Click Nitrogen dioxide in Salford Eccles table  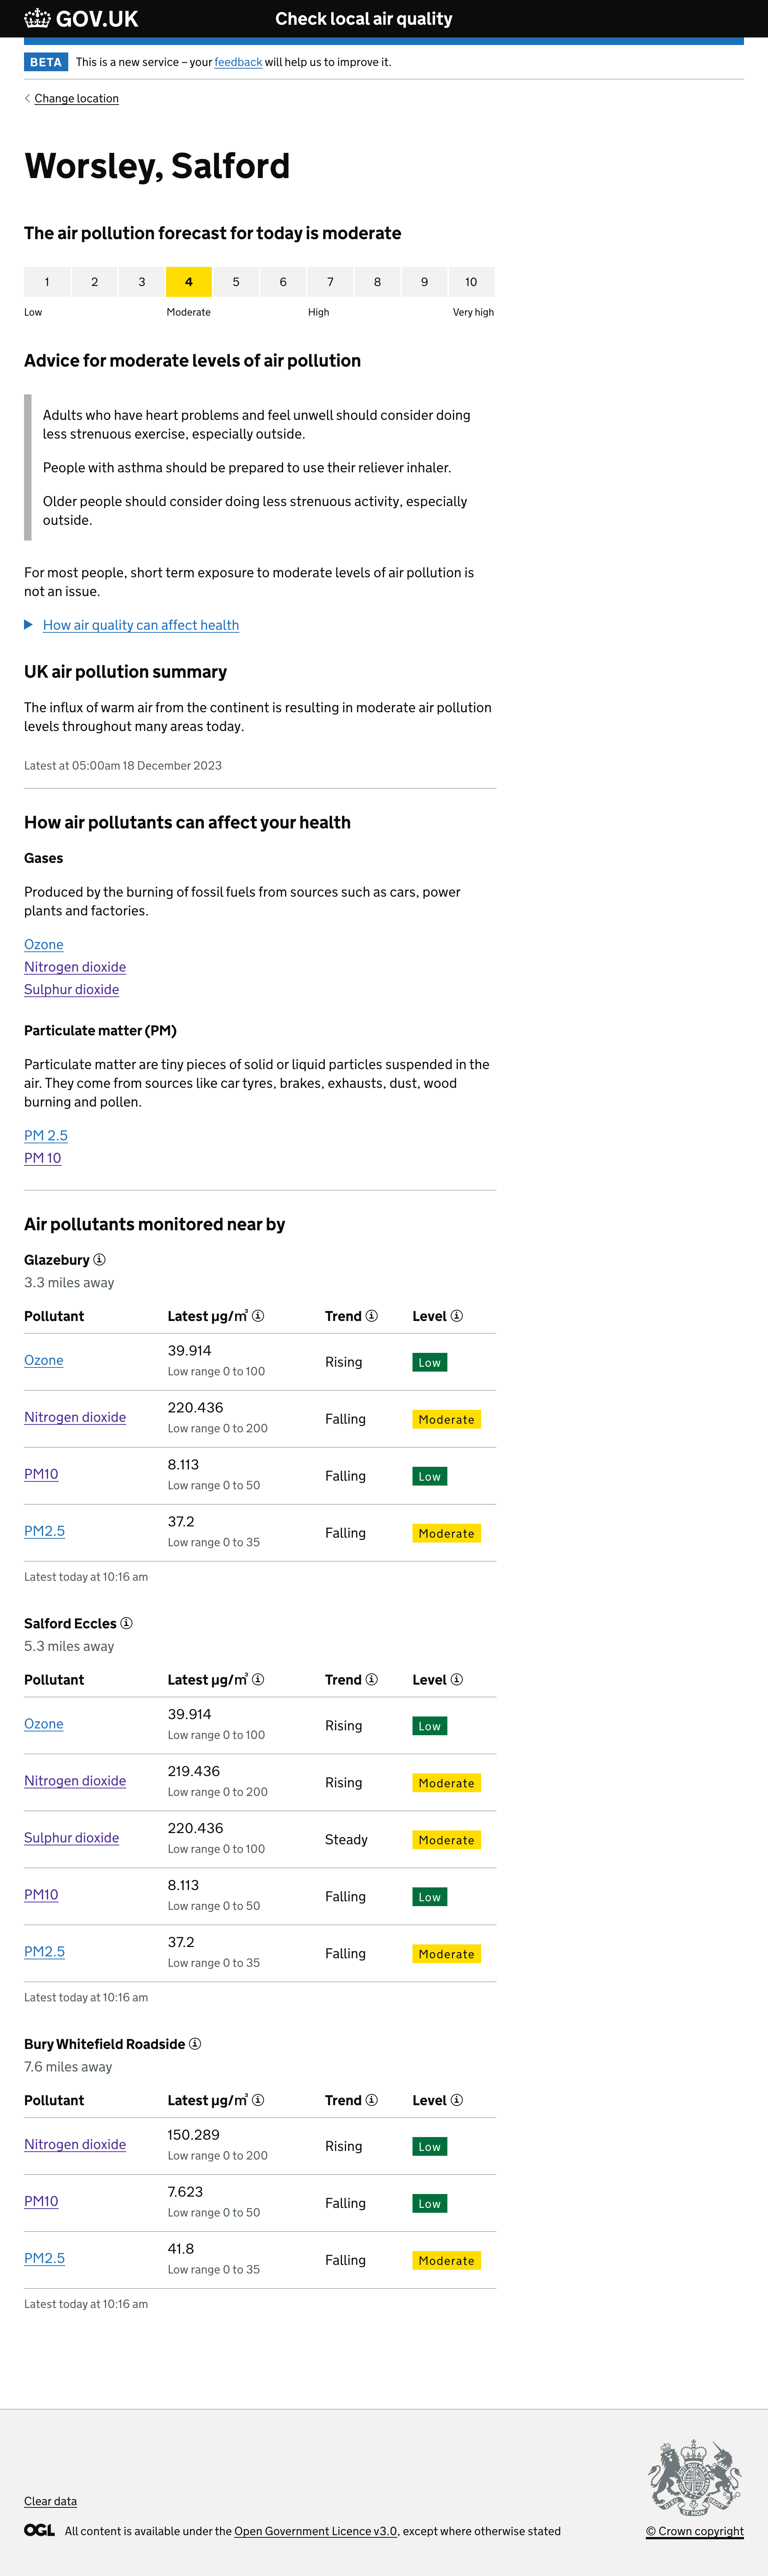tap(75, 1781)
